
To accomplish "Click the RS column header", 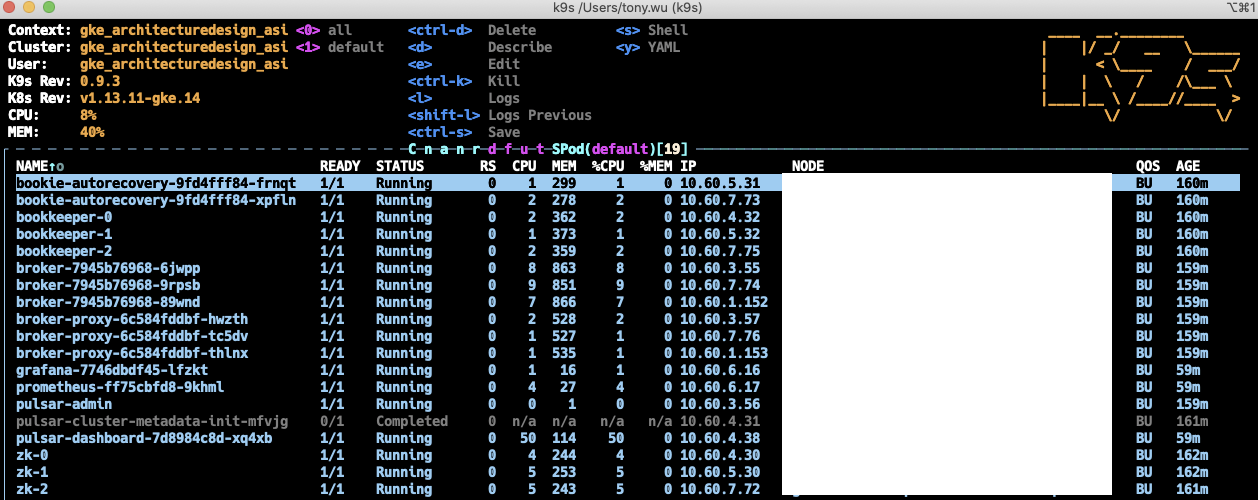I will pos(488,166).
